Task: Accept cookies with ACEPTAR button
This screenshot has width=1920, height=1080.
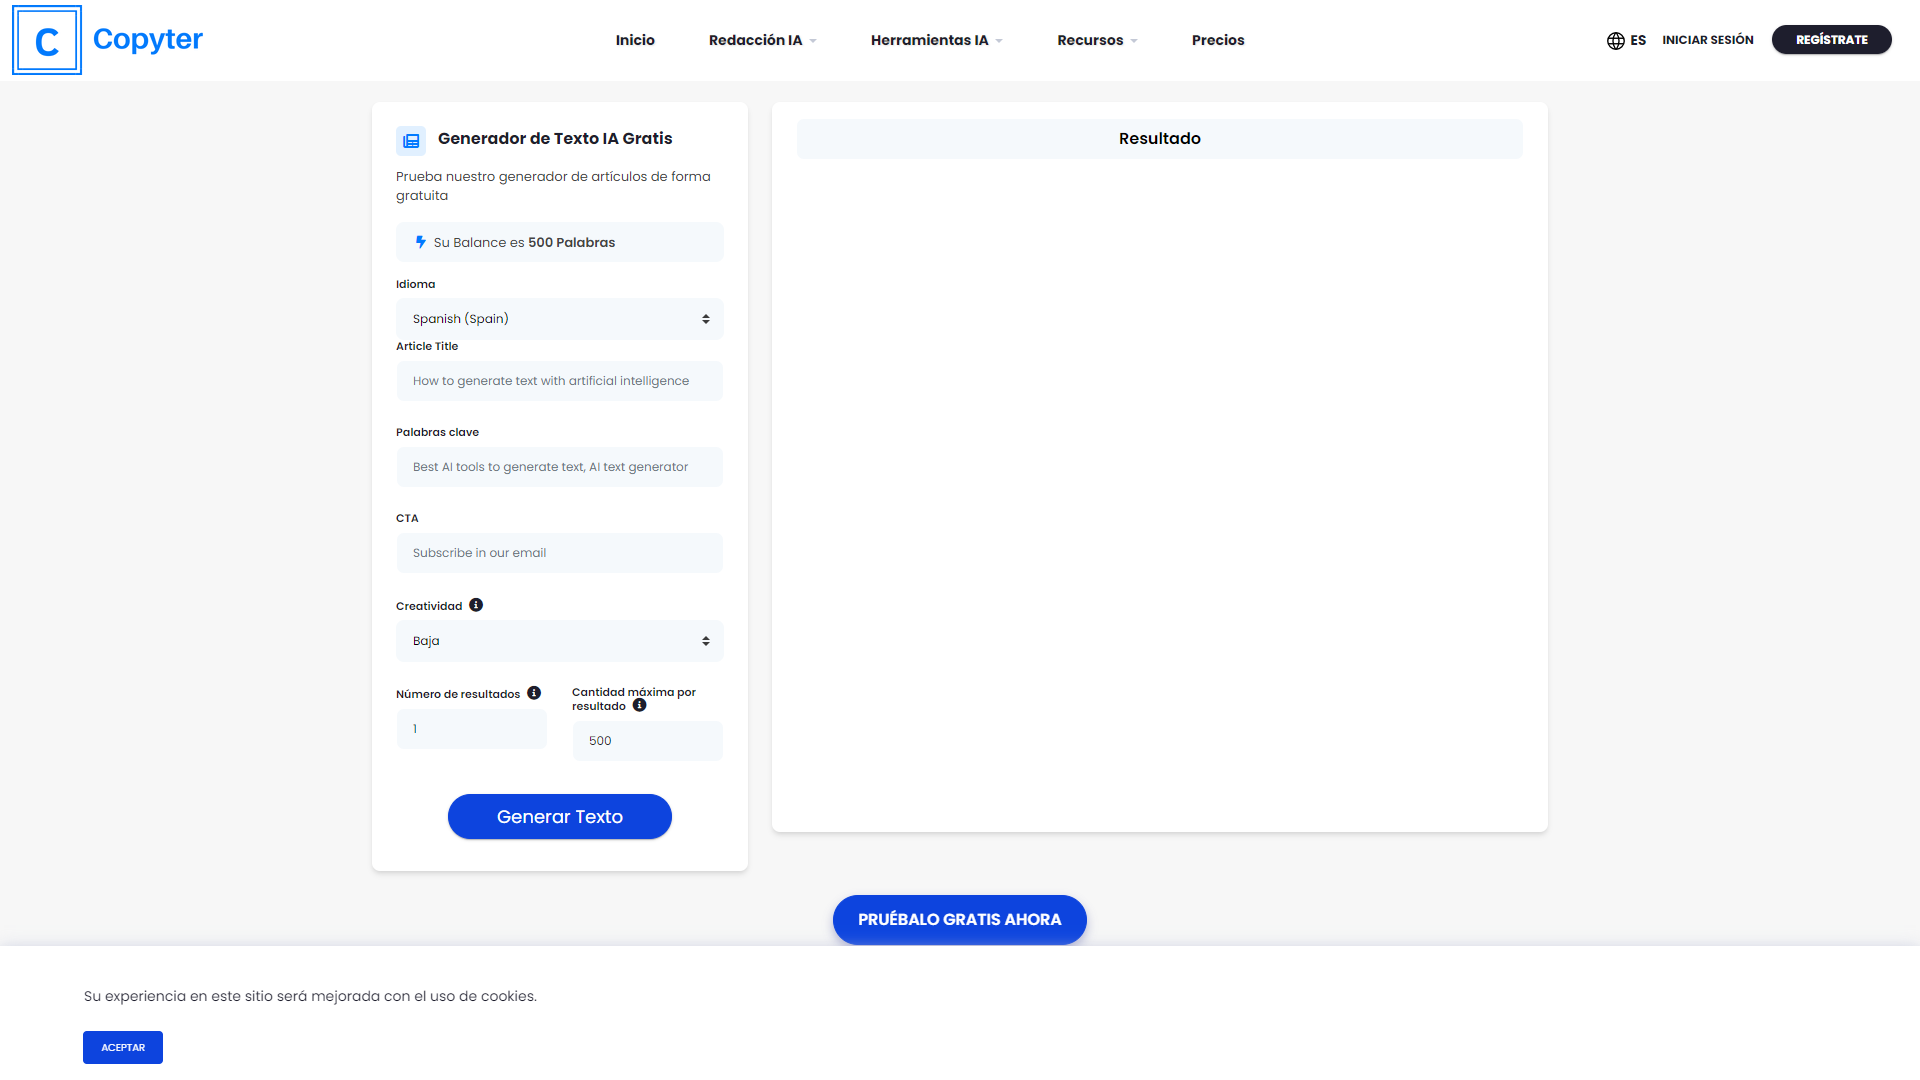Action: point(123,1048)
